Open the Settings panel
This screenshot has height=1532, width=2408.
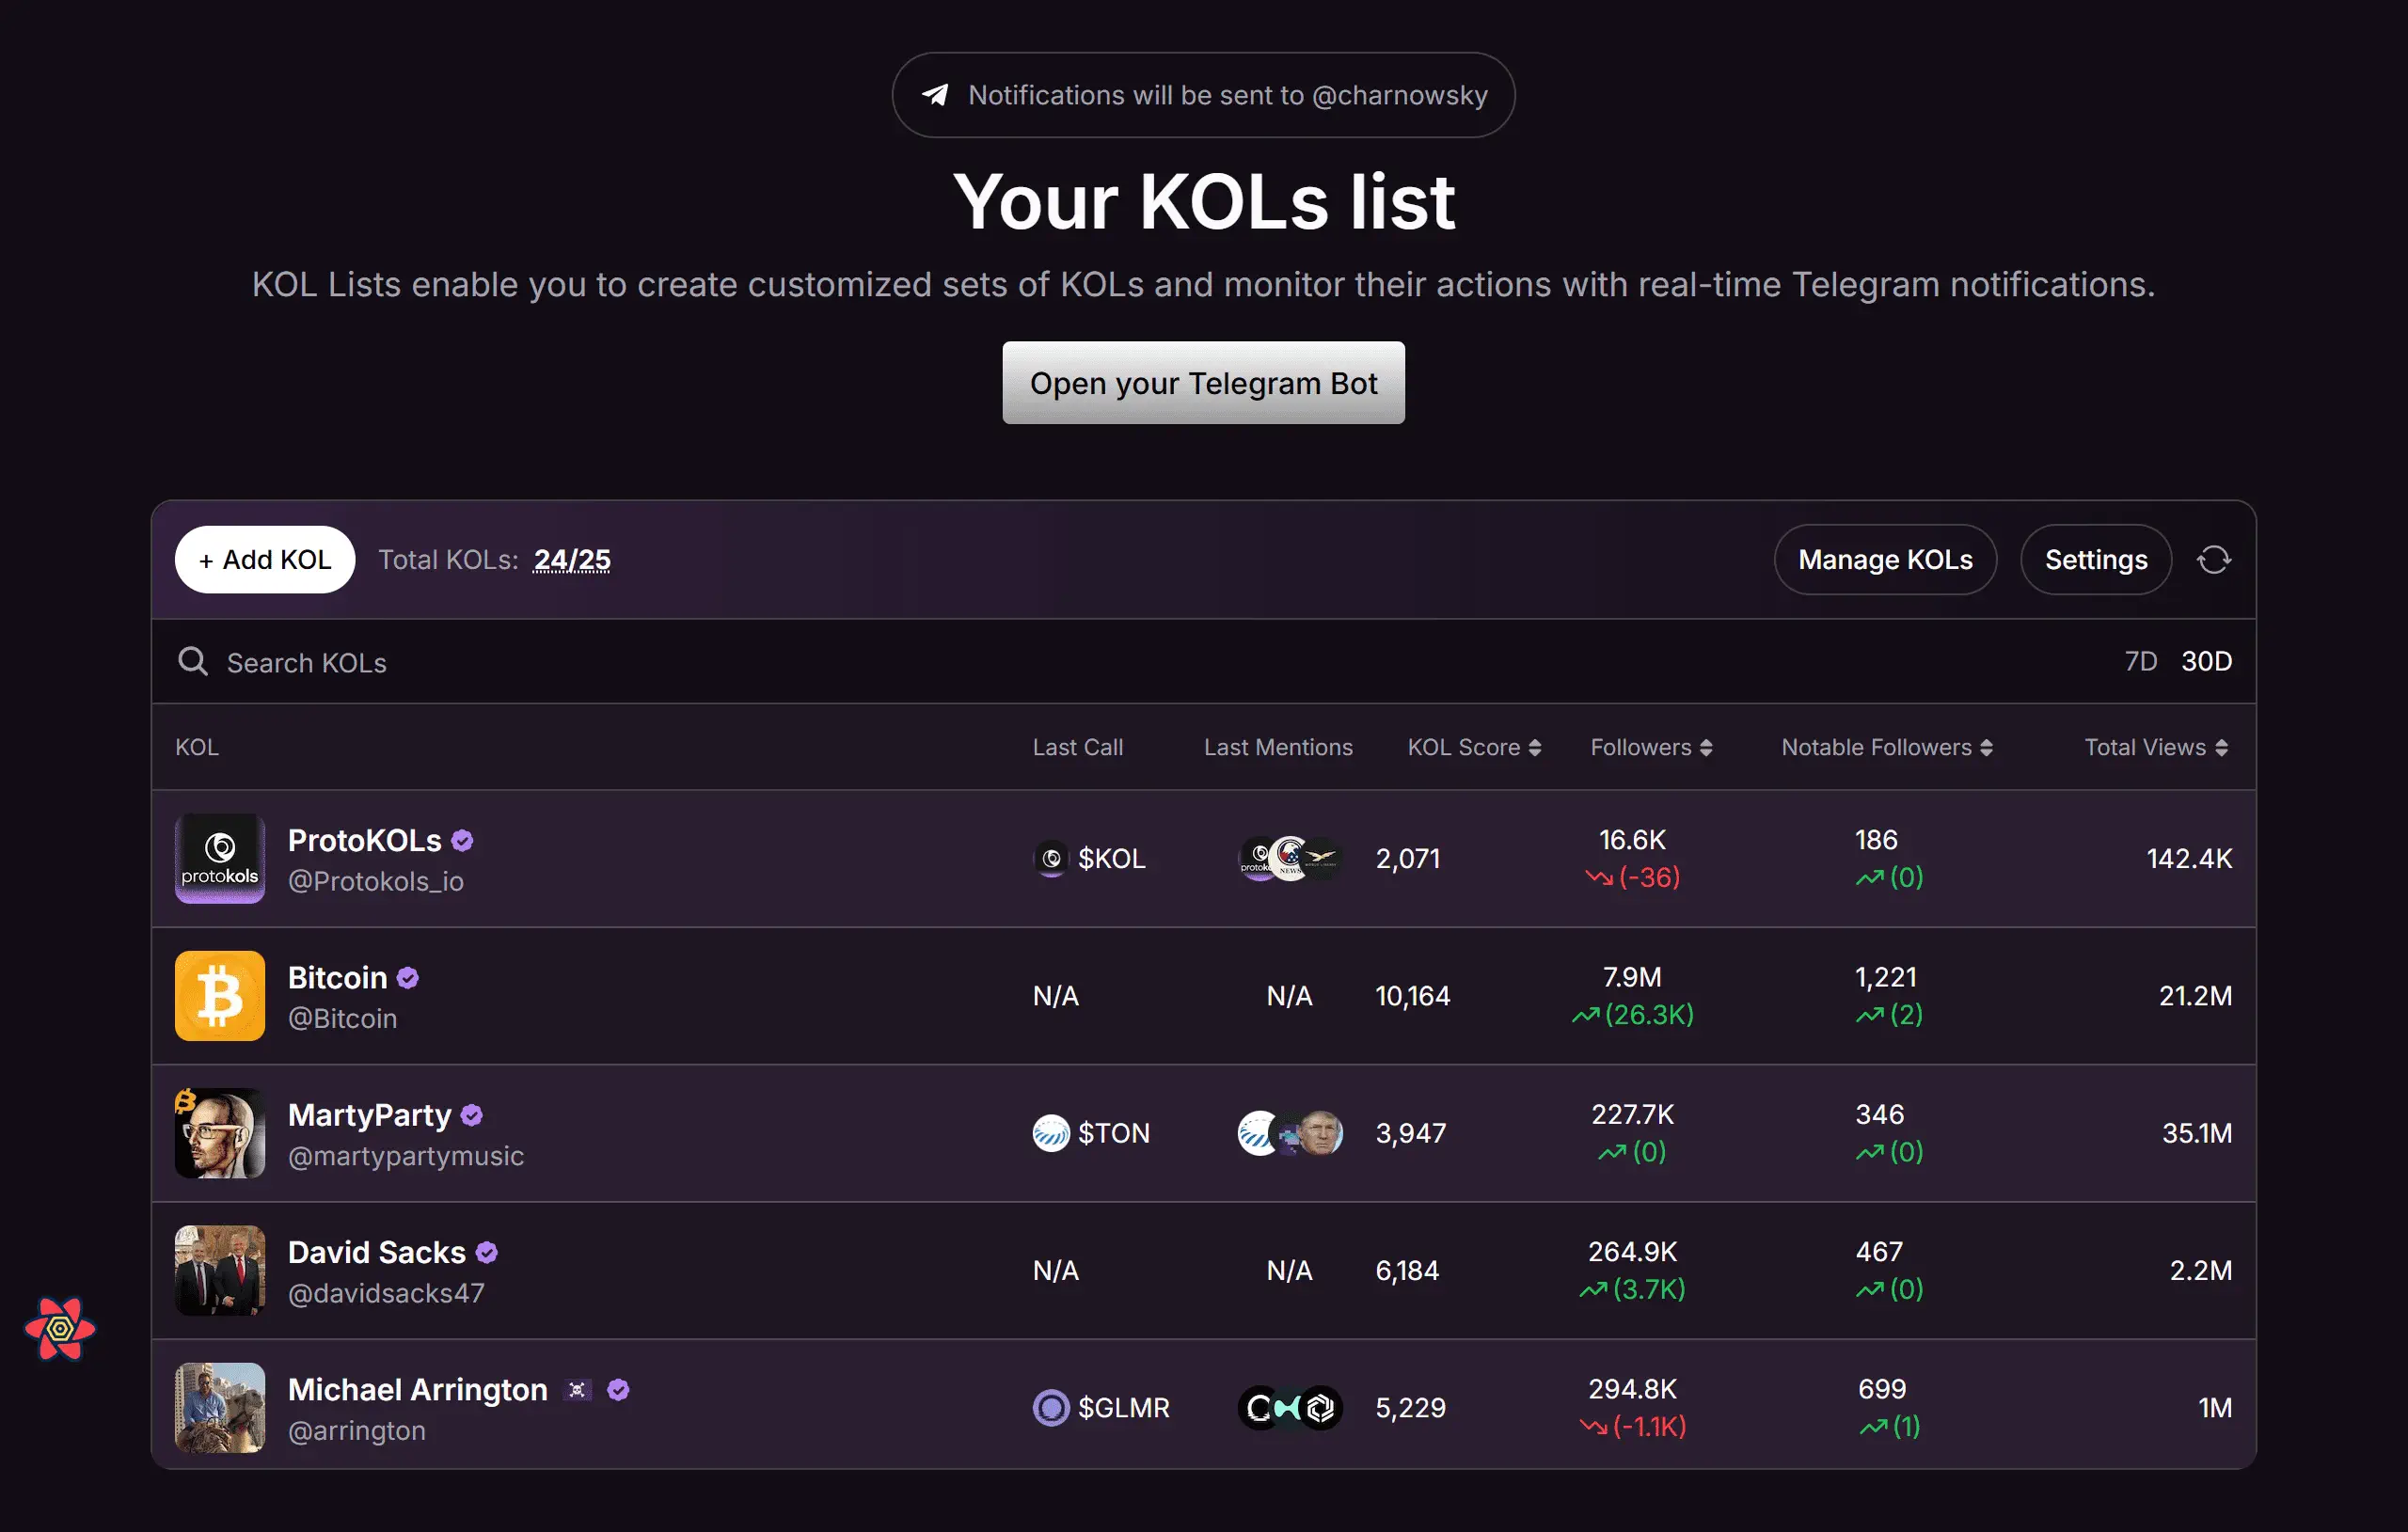pyautogui.click(x=2096, y=559)
